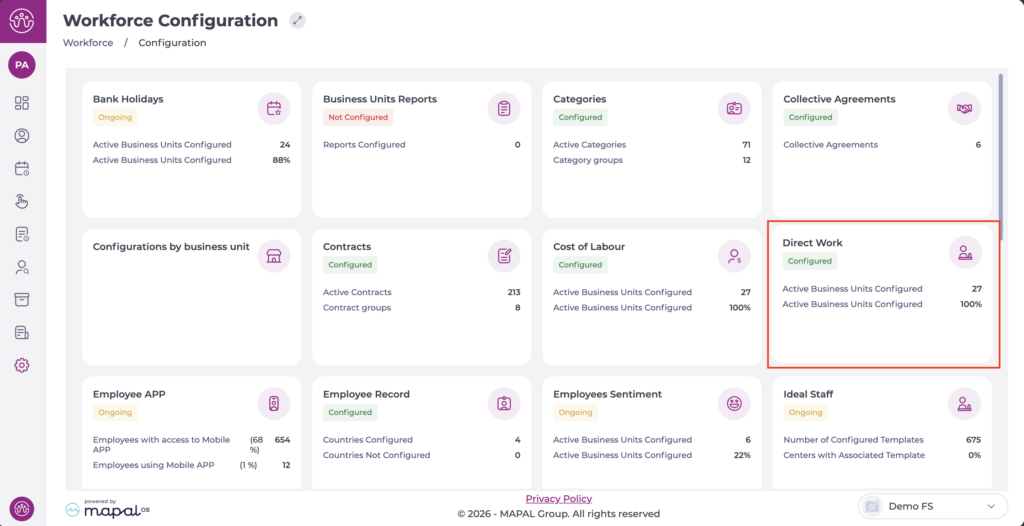Screen dimensions: 1024x526
Task: Click the calendar icon in left sidebar
Action: (x=22, y=168)
